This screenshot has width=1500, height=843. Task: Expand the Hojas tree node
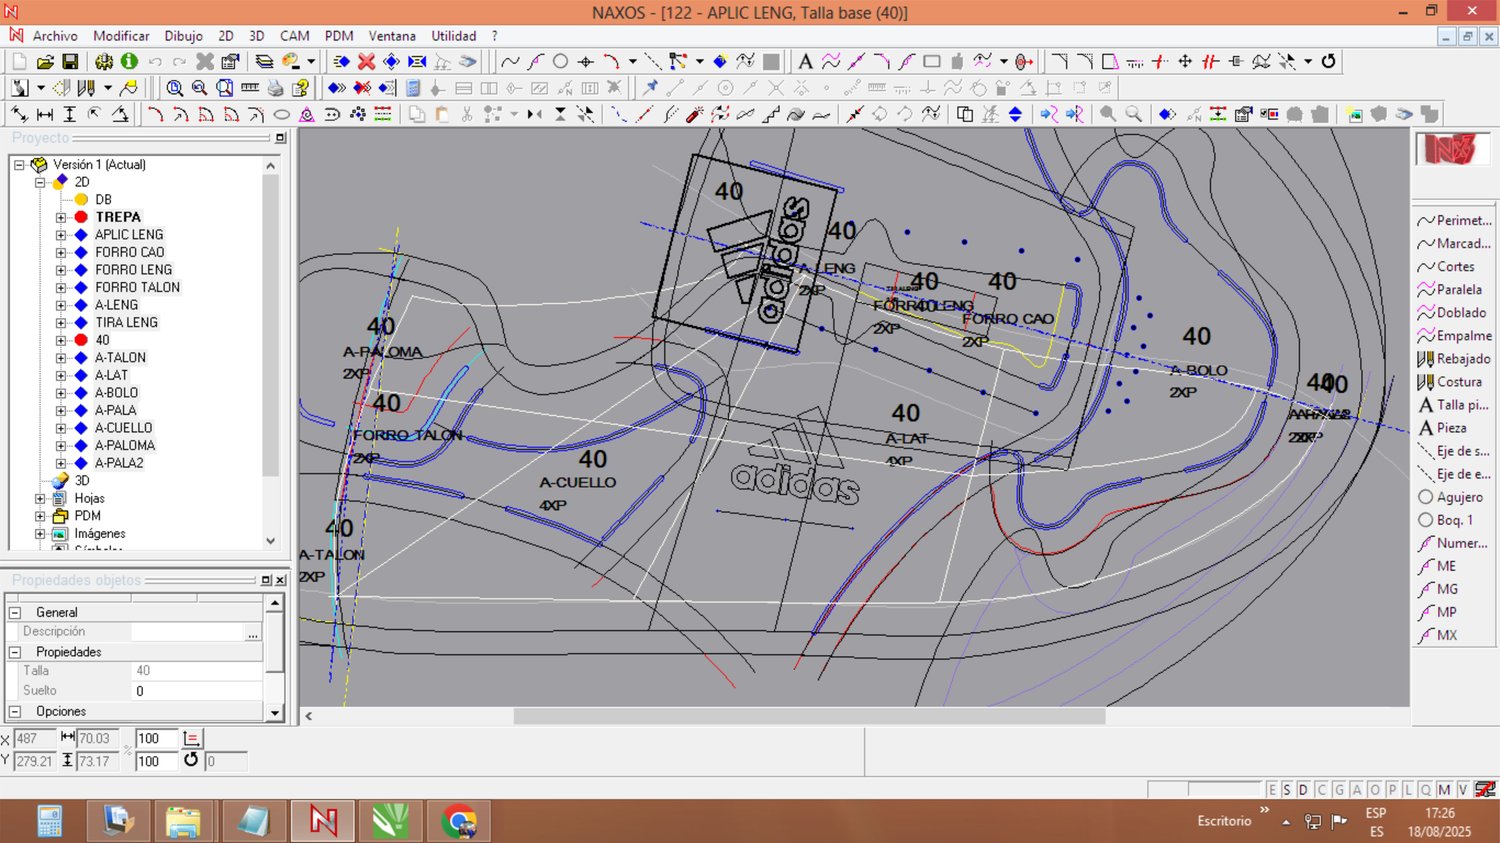pyautogui.click(x=40, y=498)
